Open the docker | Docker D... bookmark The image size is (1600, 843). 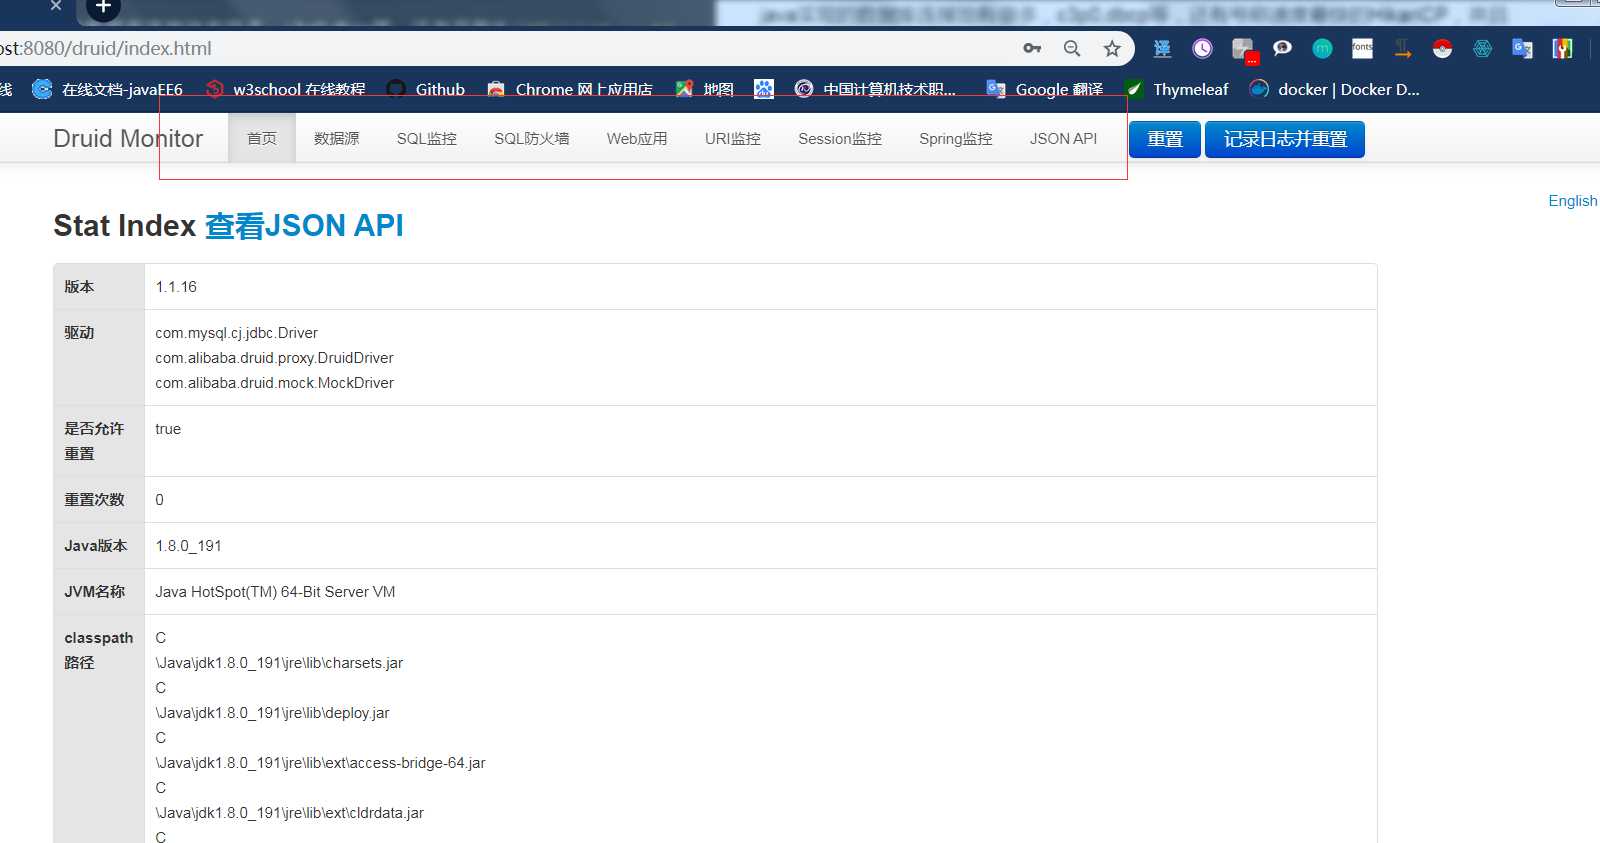click(1335, 89)
